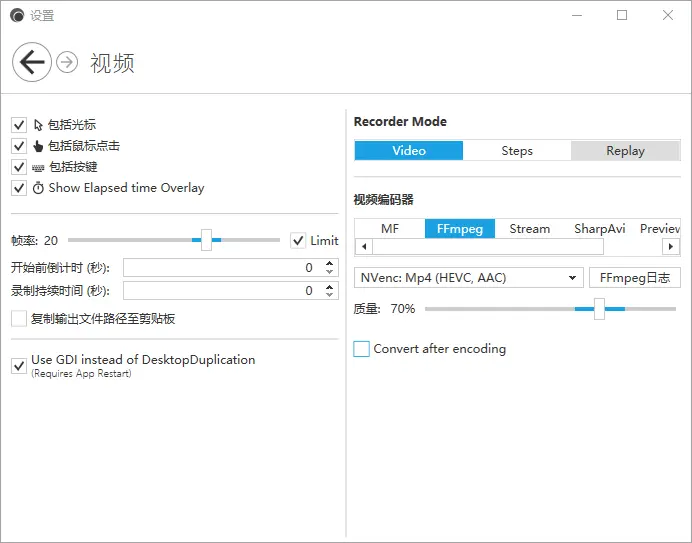Click the 70% quality value text
692x543 pixels.
tap(402, 309)
